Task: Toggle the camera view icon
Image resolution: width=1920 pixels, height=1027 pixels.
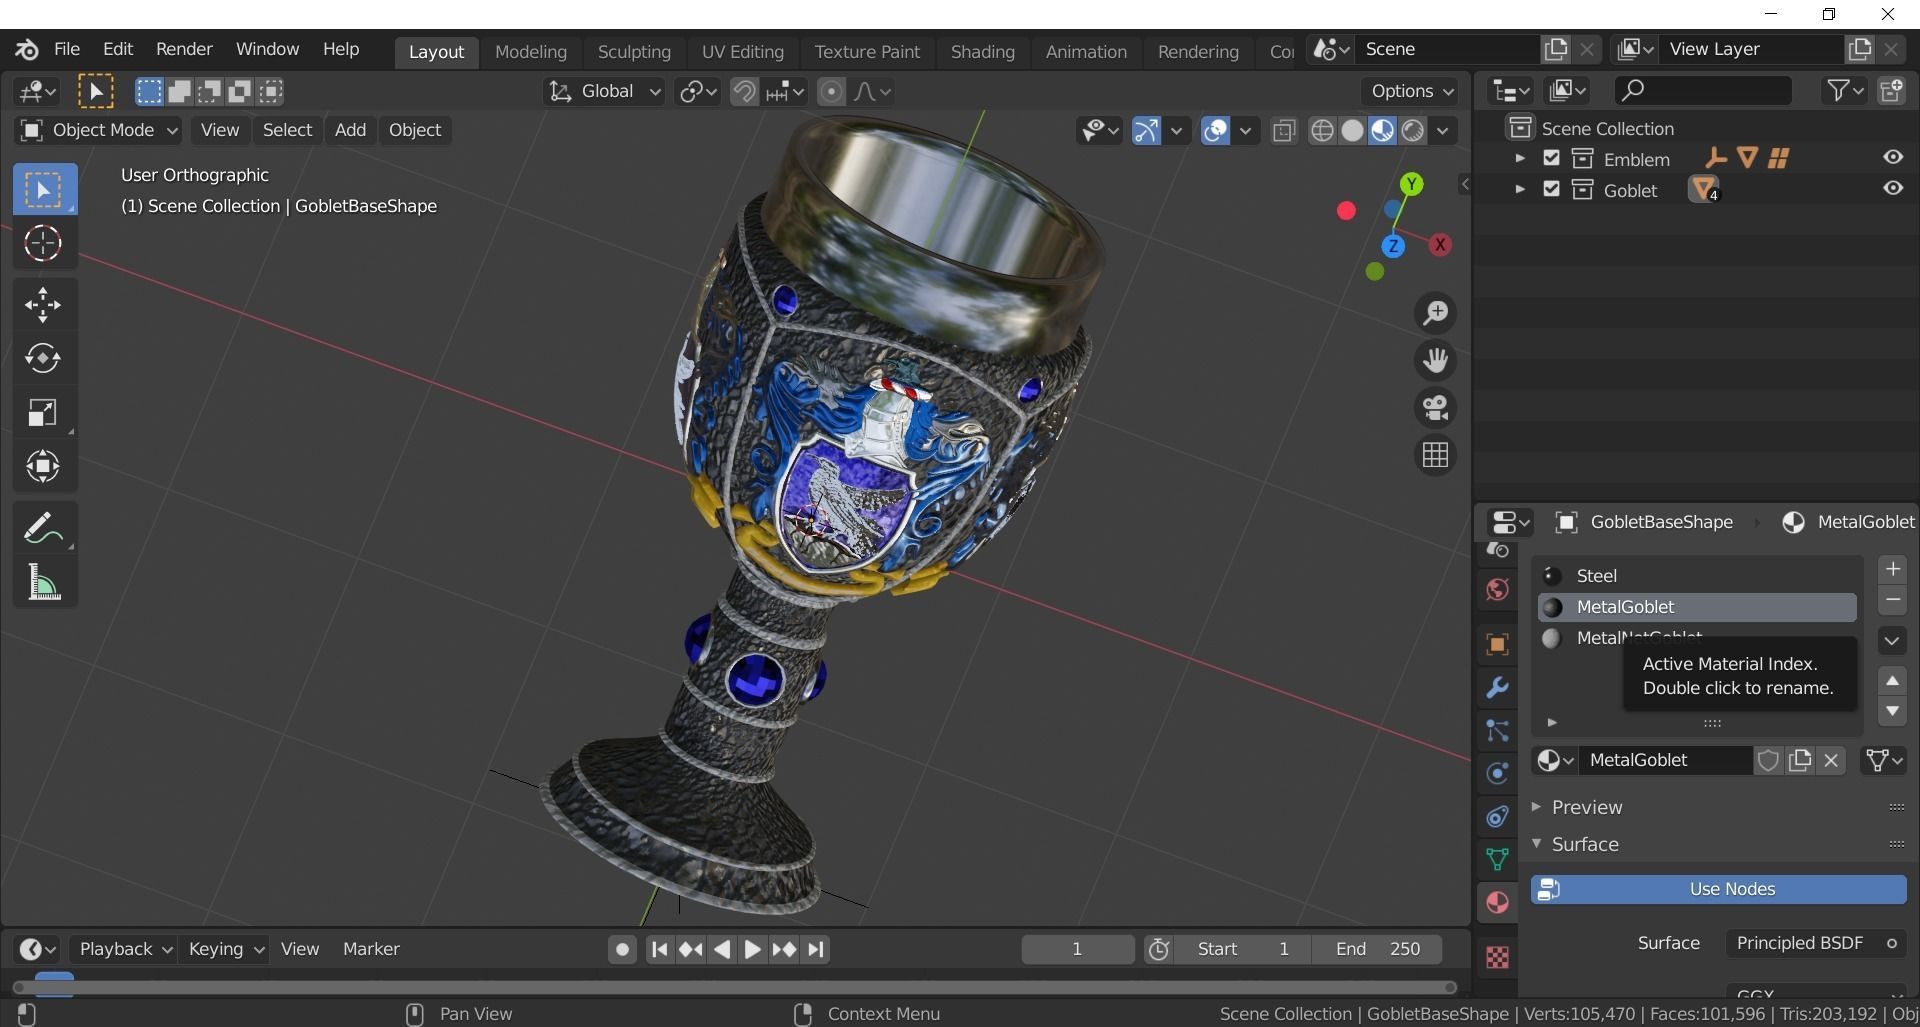Action: [1435, 408]
